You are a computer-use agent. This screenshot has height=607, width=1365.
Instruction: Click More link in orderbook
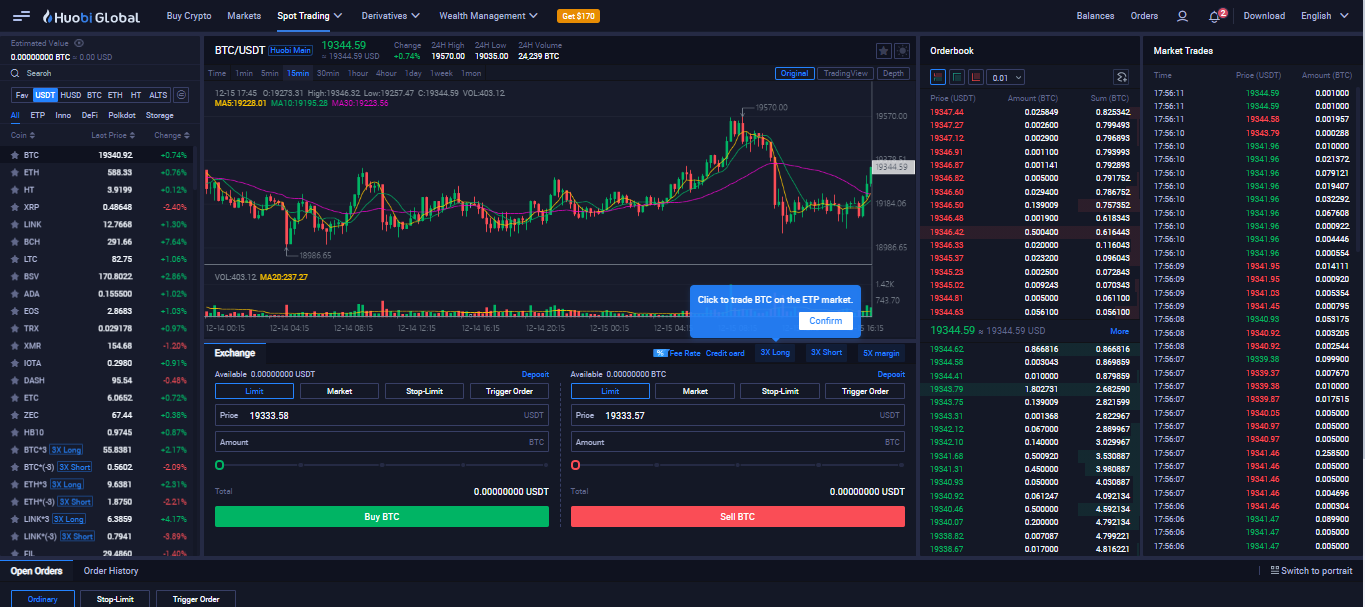(x=1119, y=331)
